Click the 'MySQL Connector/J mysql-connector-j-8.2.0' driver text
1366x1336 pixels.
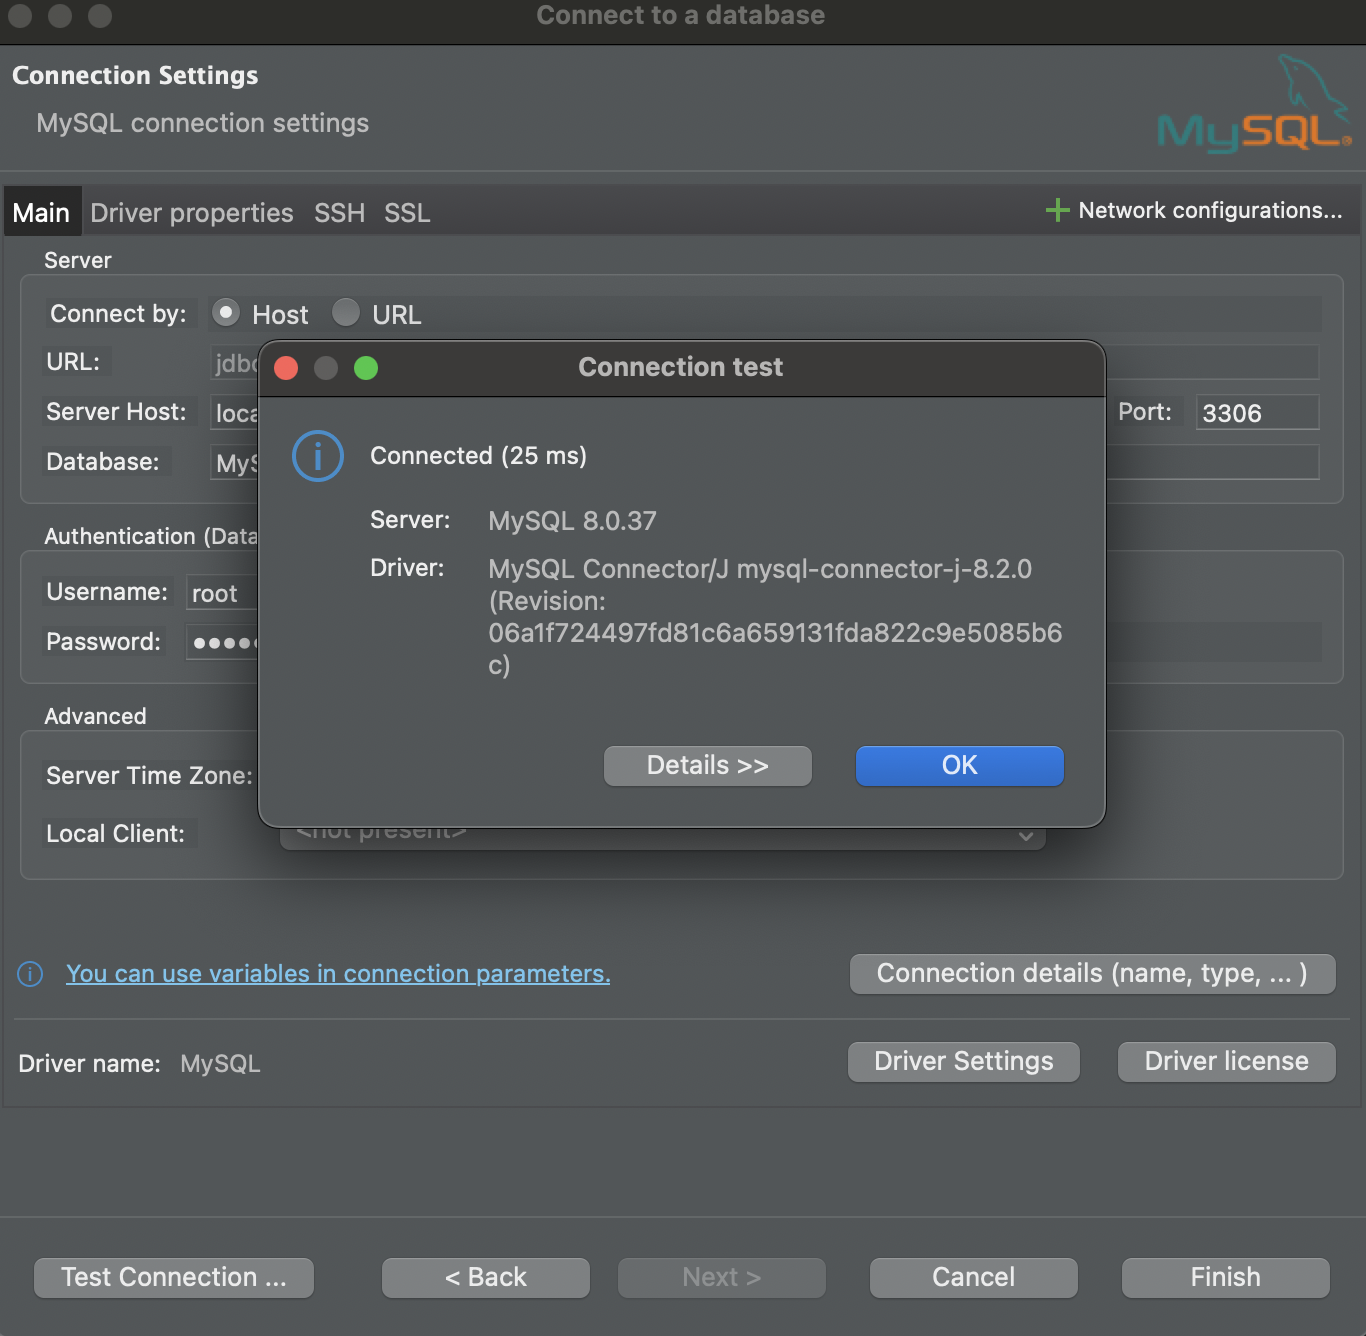[x=760, y=569]
